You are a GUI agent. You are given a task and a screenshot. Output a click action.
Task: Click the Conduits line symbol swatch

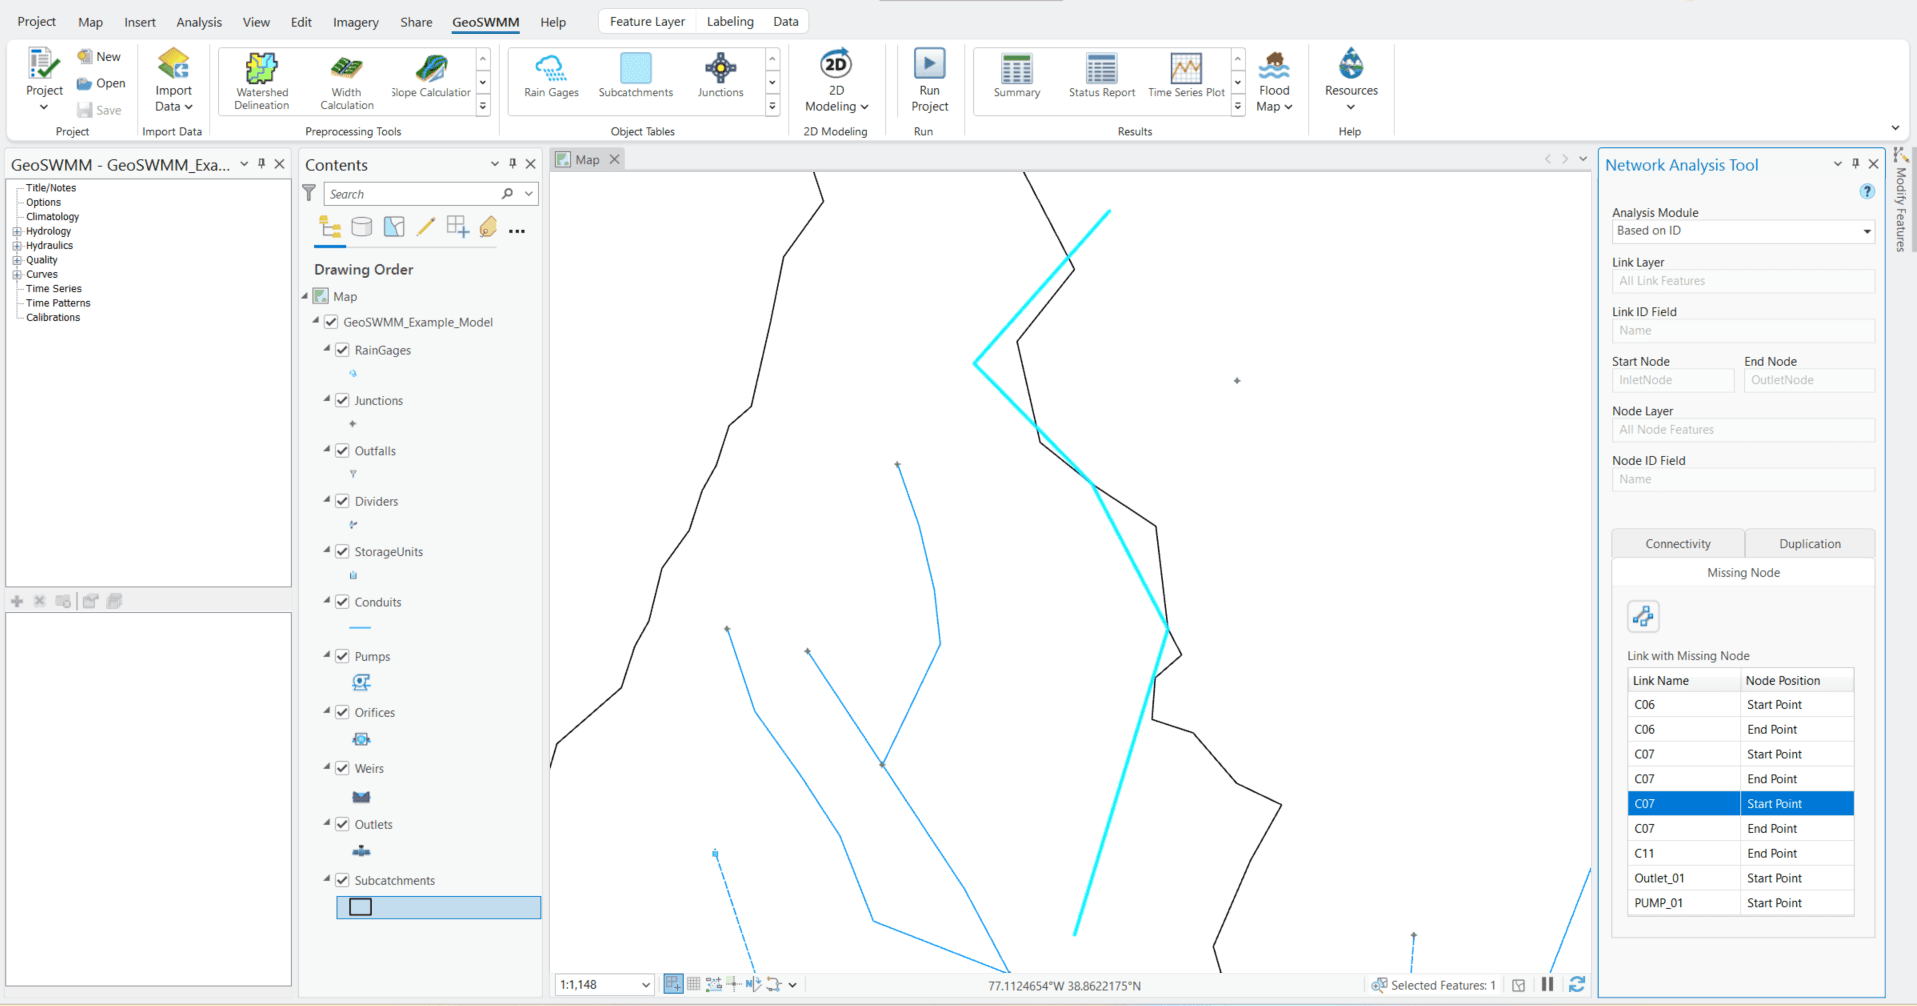(360, 627)
